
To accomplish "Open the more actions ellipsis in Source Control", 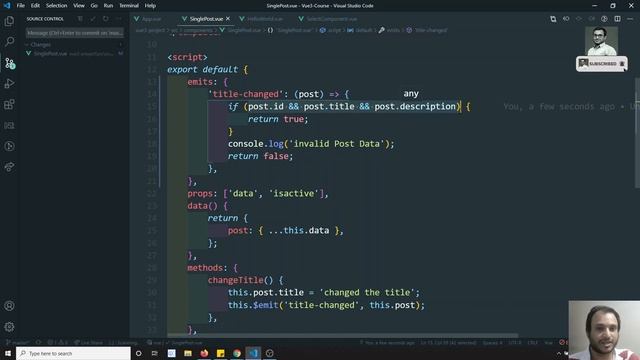I will pos(118,19).
